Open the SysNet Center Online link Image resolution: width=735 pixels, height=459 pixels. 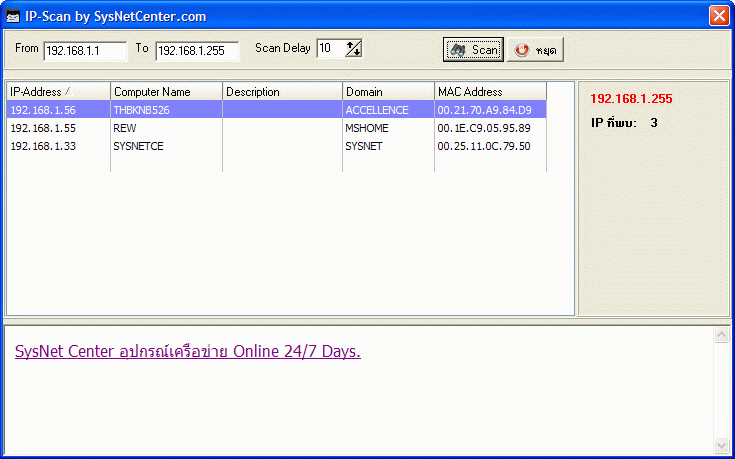coord(187,352)
